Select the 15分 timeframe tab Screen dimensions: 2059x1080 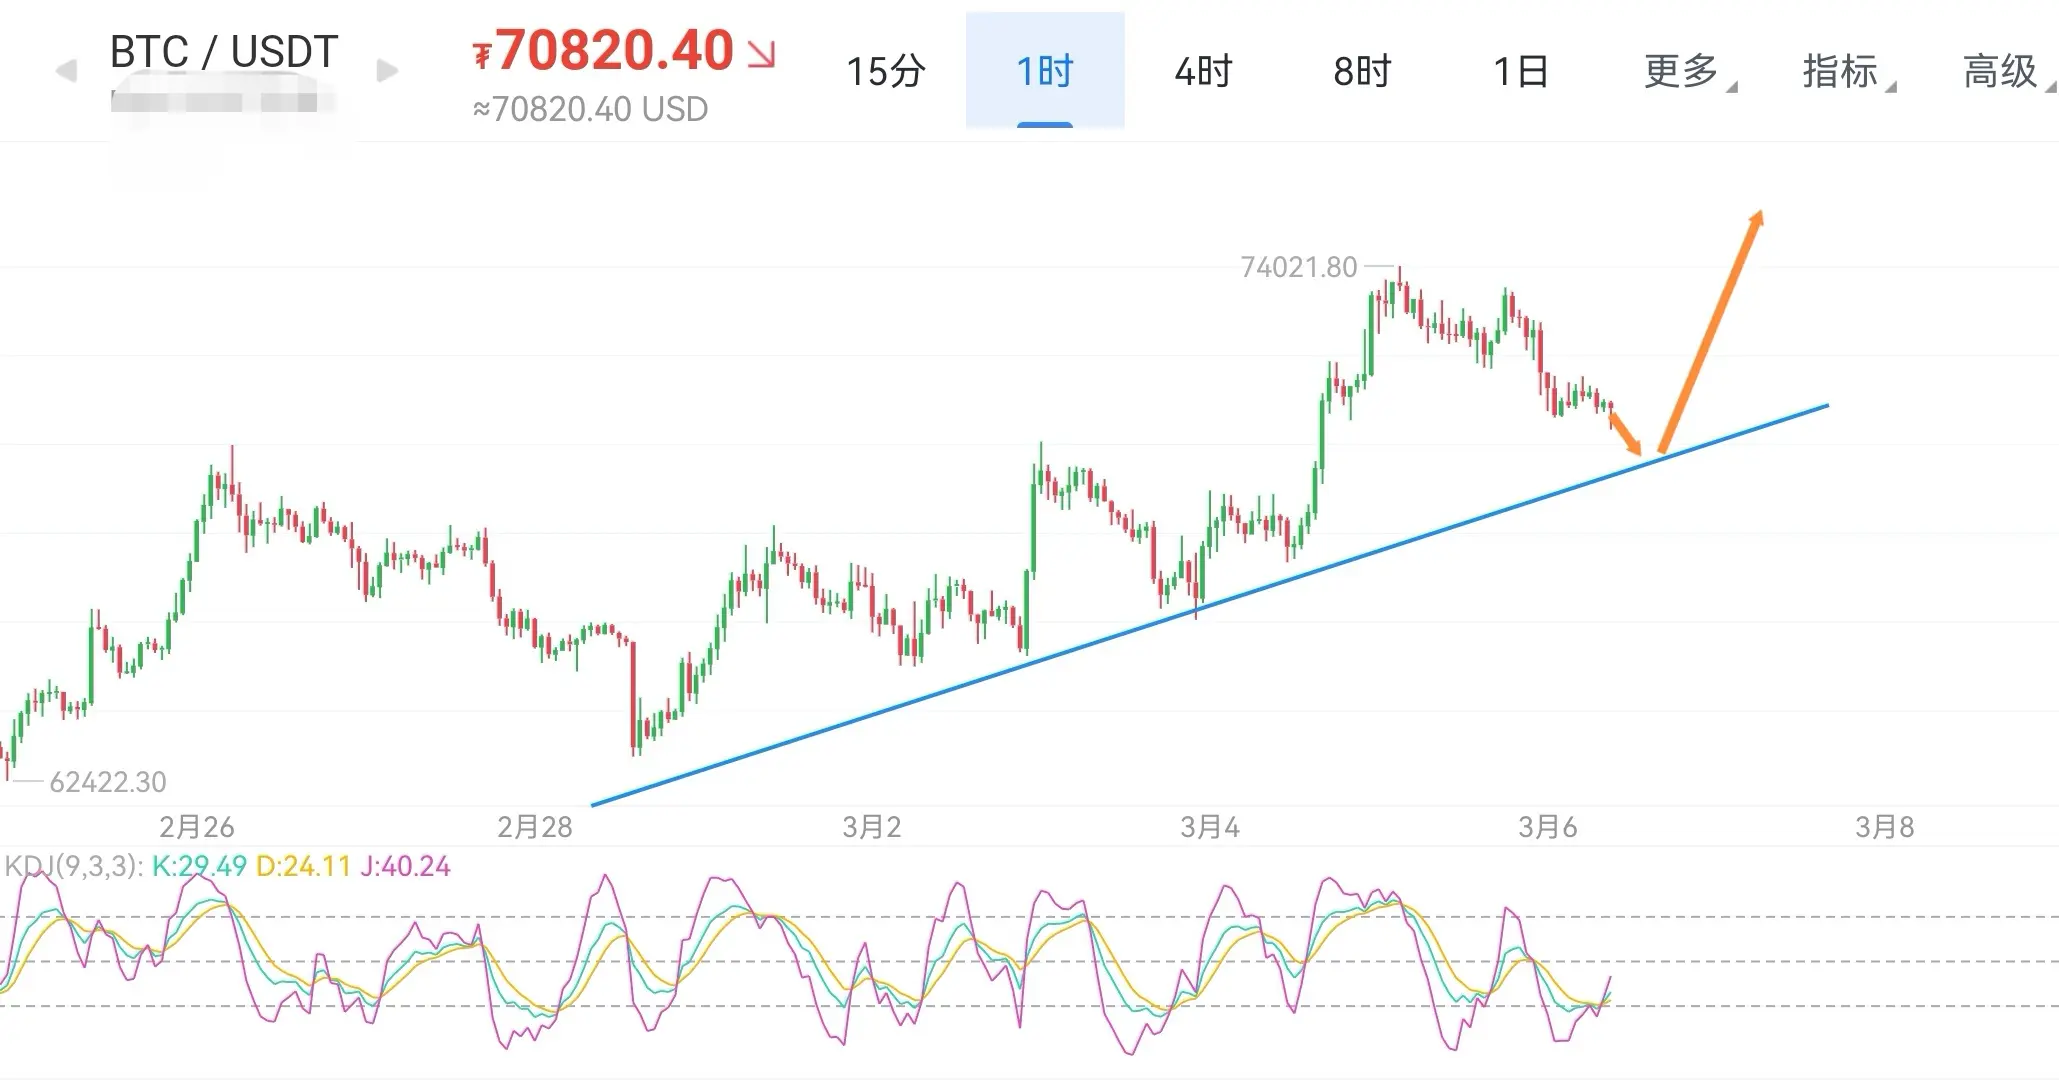click(885, 71)
